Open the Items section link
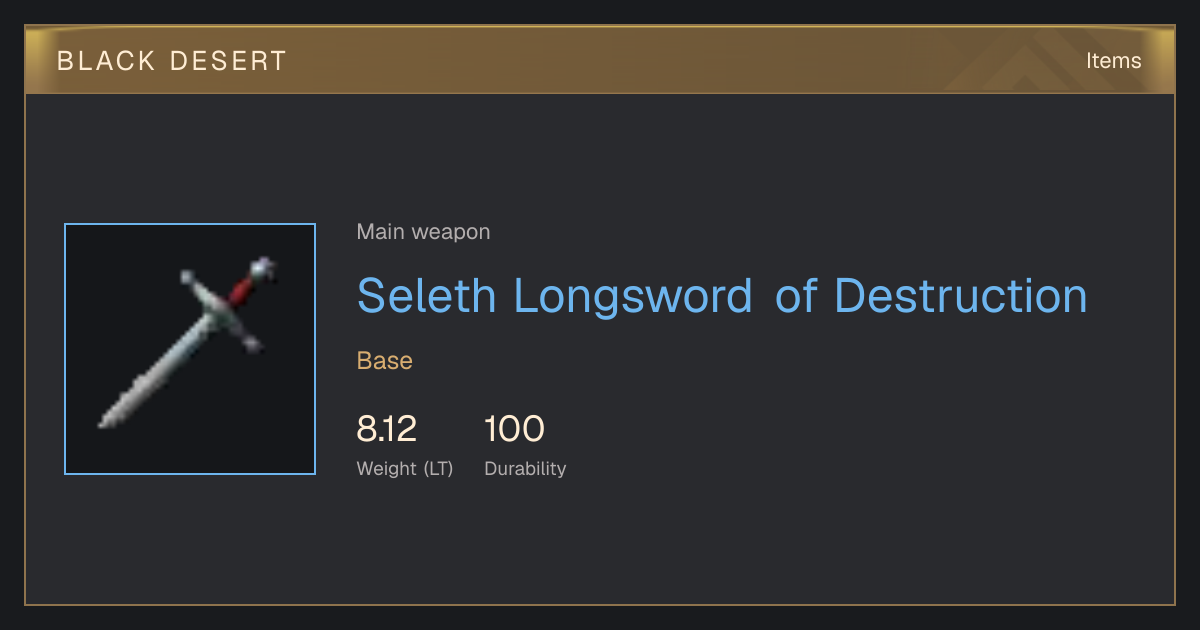The width and height of the screenshot is (1200, 630). click(x=1113, y=60)
